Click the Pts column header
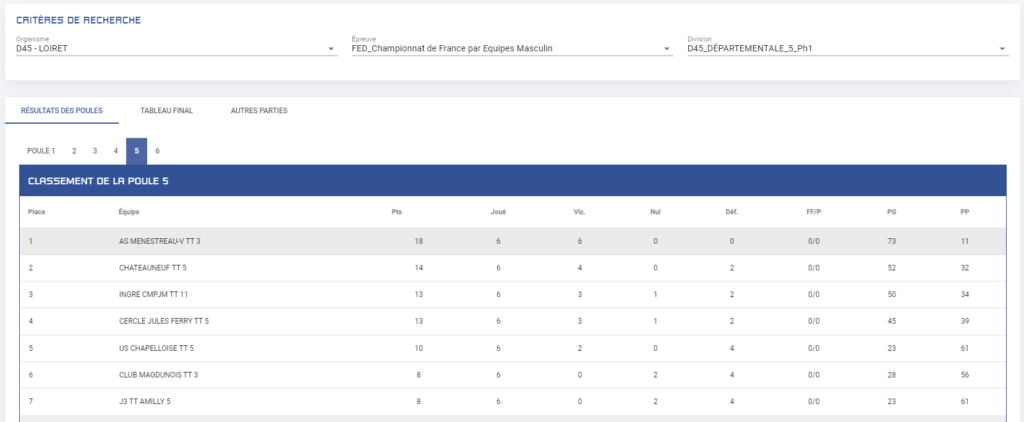 point(396,212)
